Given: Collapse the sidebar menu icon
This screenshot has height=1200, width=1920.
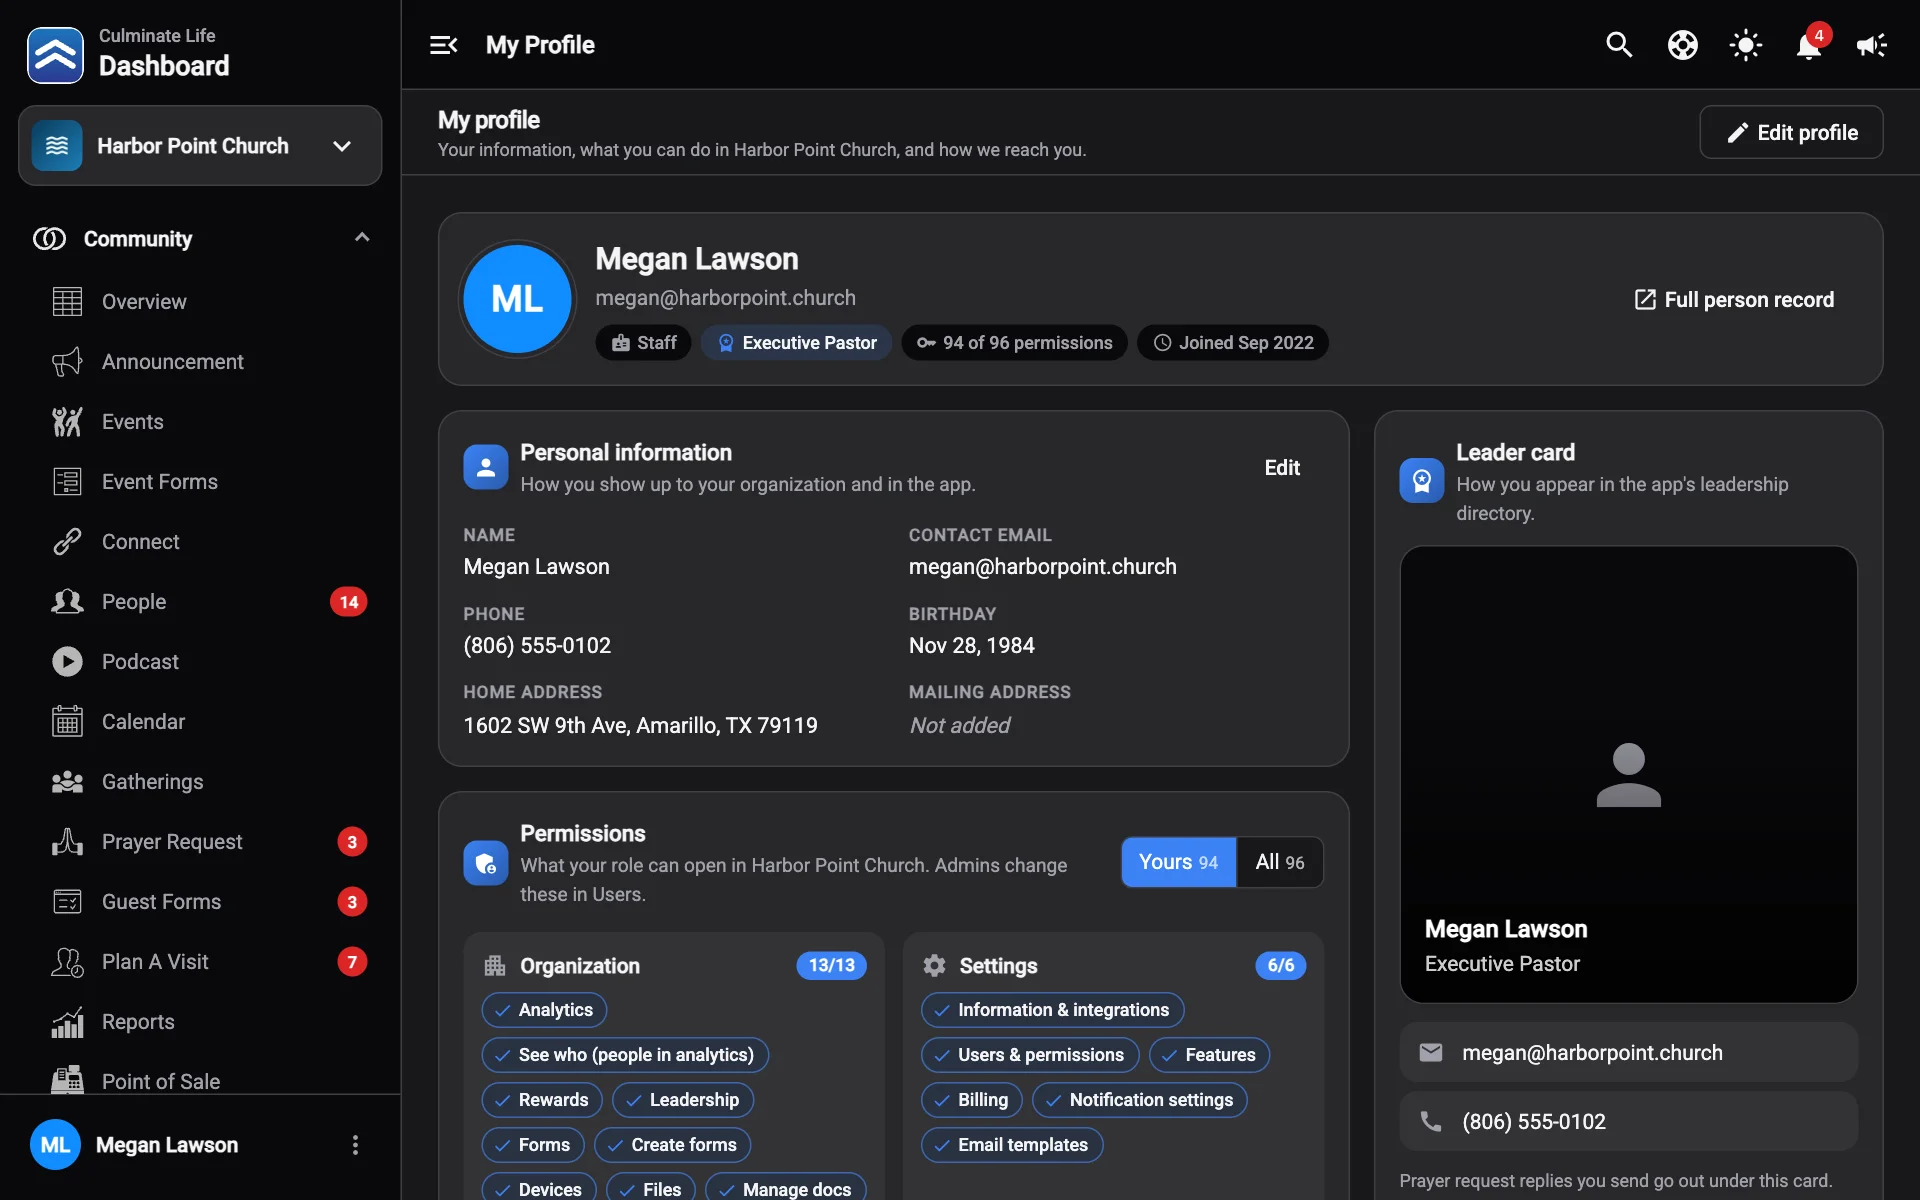Looking at the screenshot, I should (443, 45).
